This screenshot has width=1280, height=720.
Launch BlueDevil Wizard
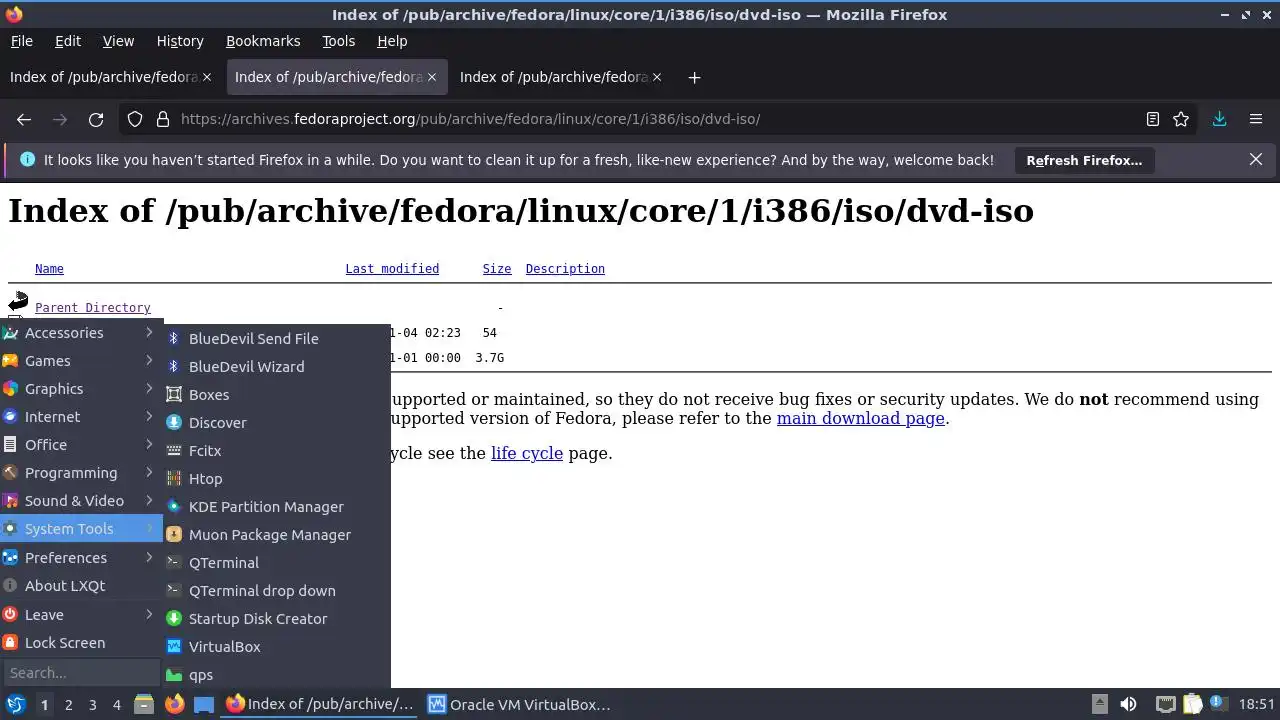click(x=277, y=367)
